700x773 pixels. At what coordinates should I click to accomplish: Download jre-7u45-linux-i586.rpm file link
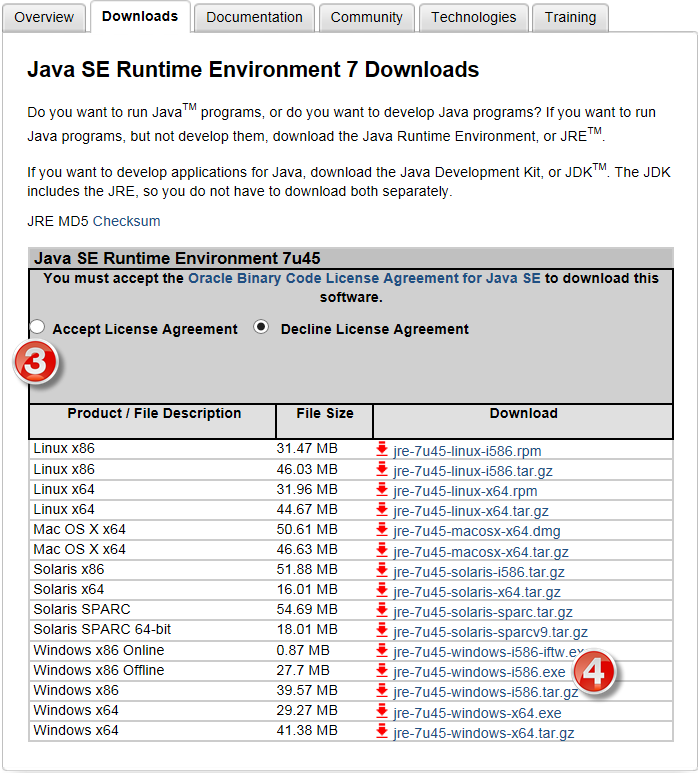(x=467, y=451)
